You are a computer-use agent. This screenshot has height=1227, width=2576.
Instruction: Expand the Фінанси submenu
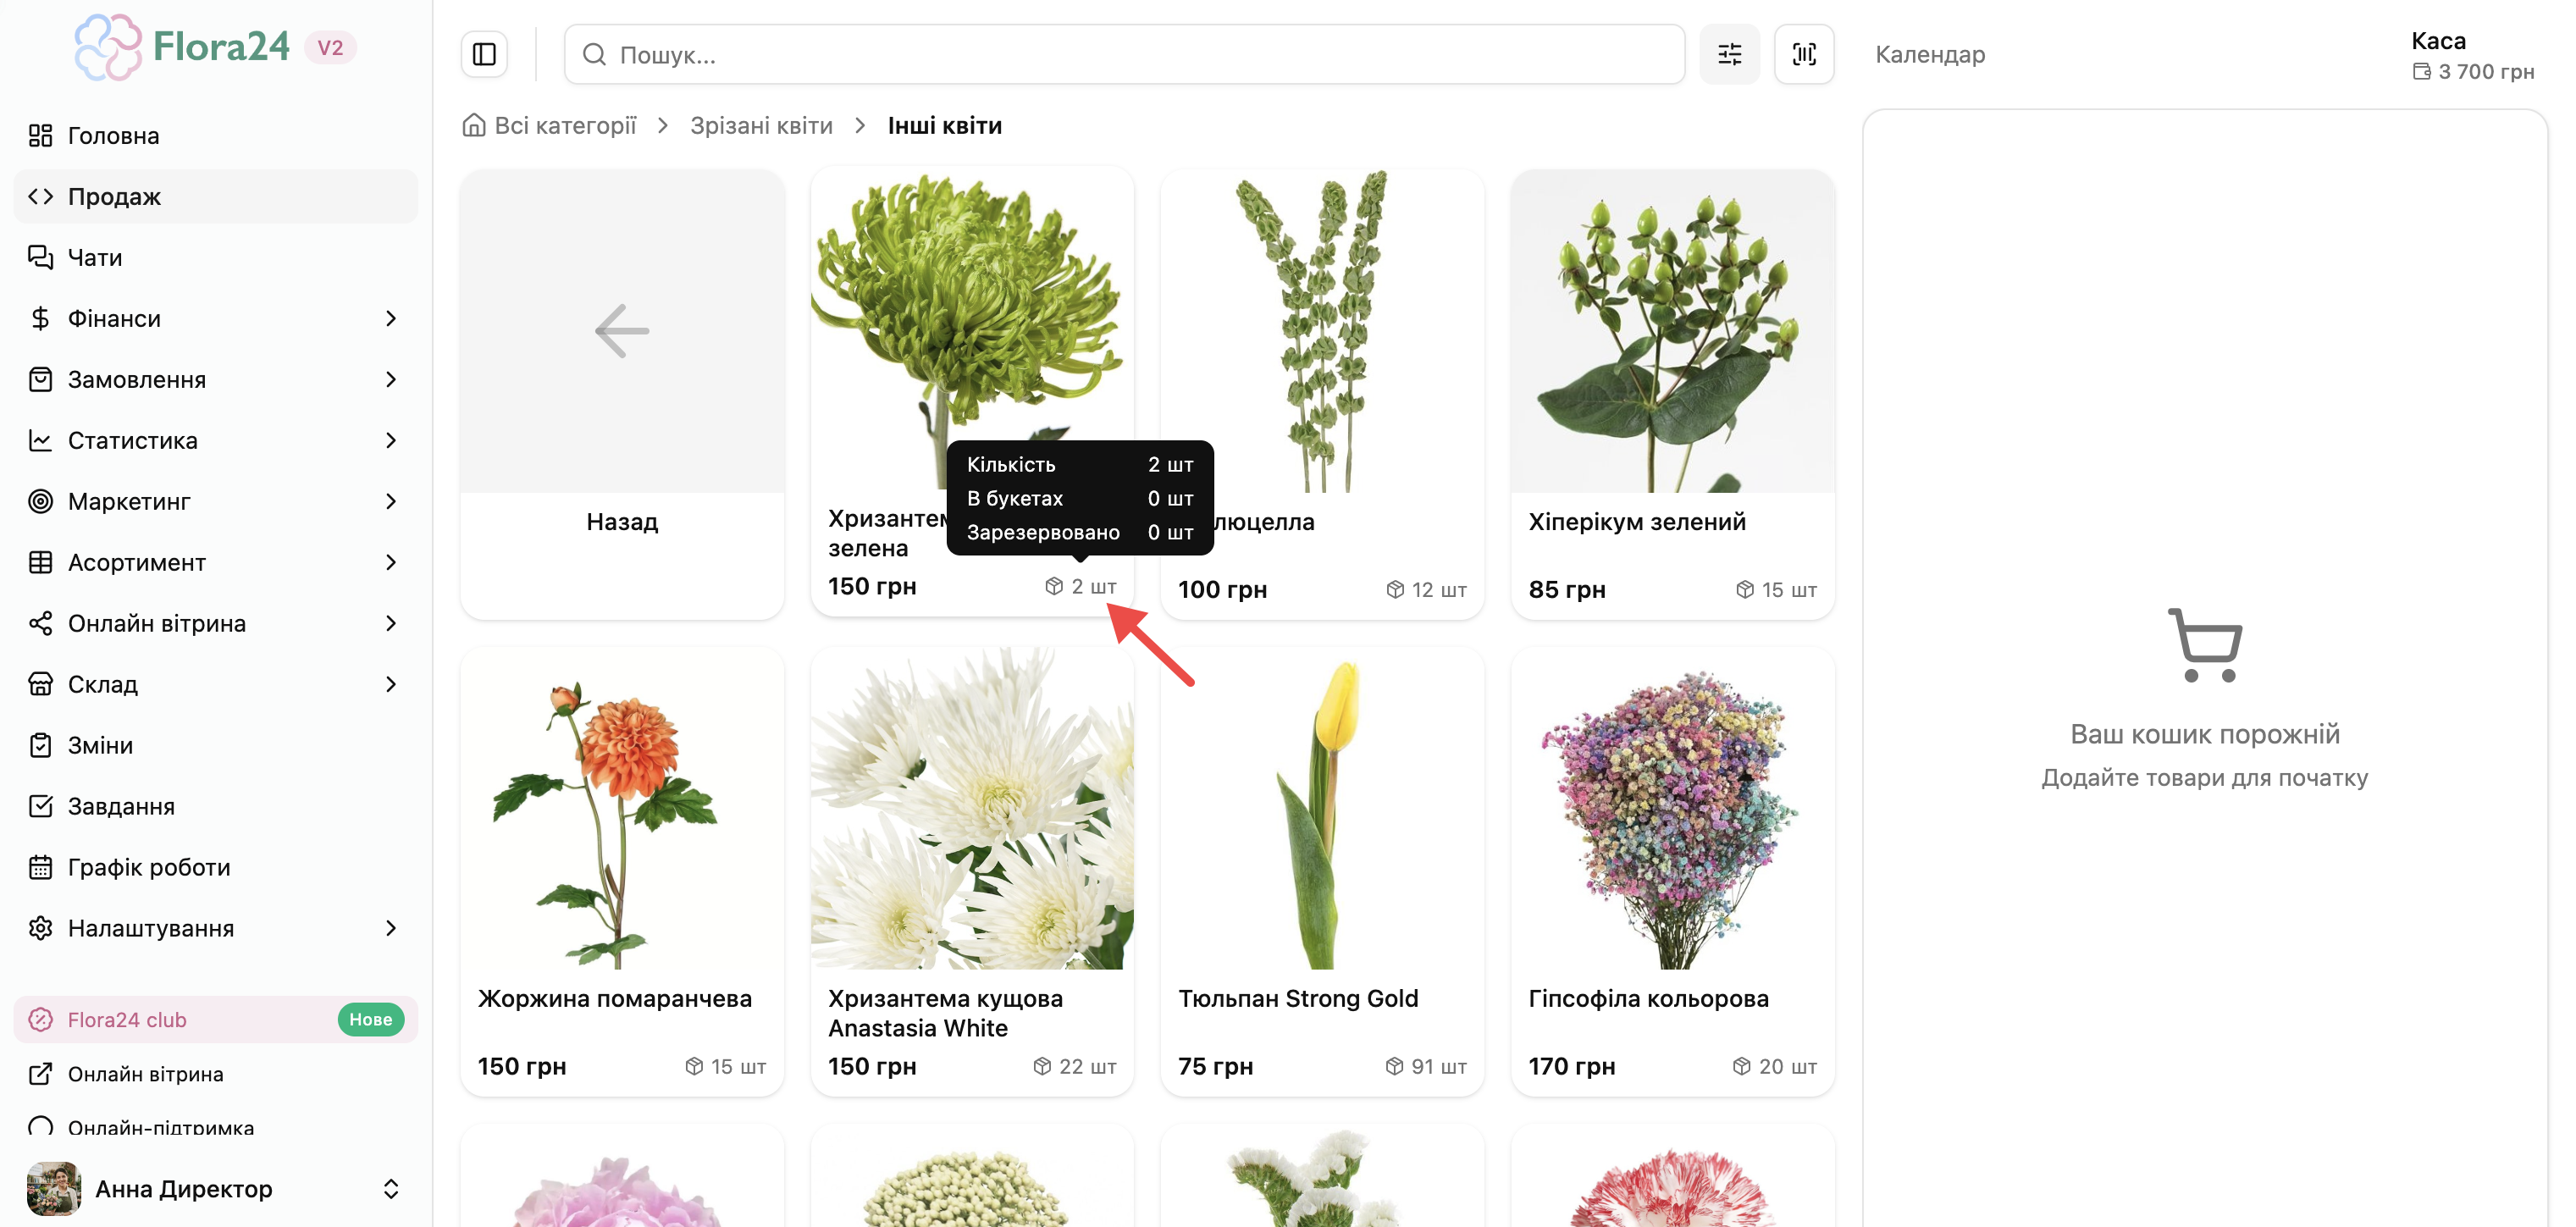391,318
